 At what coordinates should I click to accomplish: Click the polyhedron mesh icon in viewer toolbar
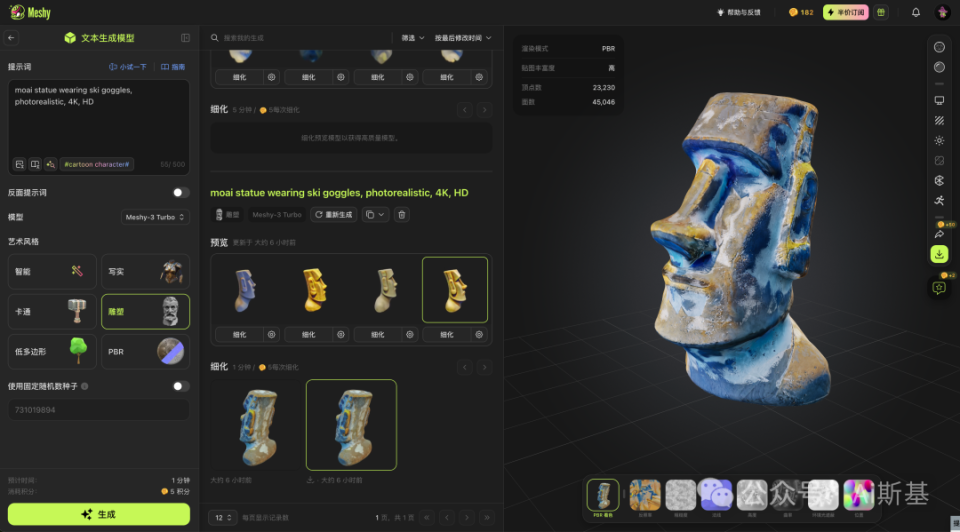939,181
